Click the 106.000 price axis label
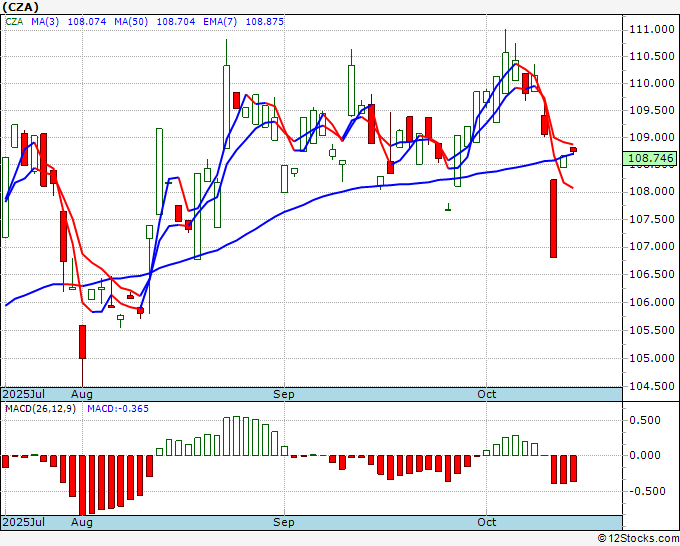The image size is (680, 546). coord(652,302)
